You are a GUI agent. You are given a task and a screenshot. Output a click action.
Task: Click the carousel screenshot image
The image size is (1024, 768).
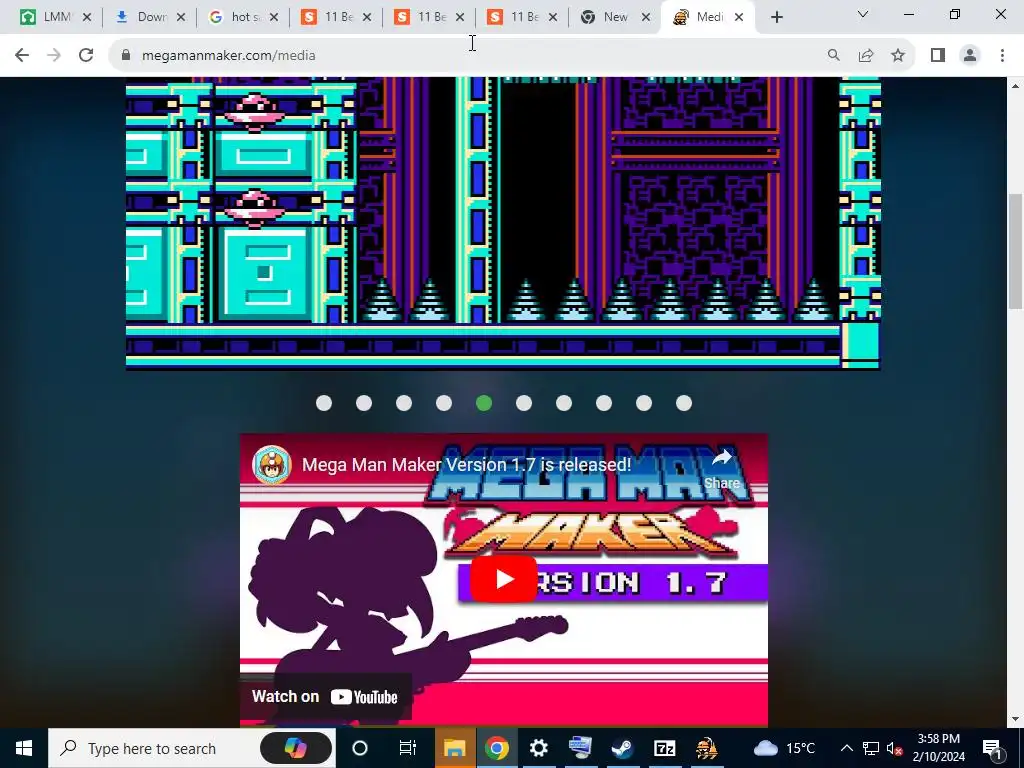click(503, 223)
